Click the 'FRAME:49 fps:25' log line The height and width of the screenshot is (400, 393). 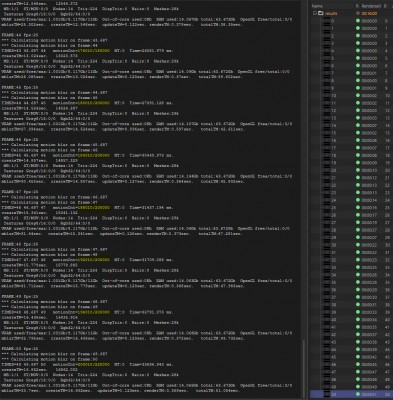pyautogui.click(x=20, y=296)
